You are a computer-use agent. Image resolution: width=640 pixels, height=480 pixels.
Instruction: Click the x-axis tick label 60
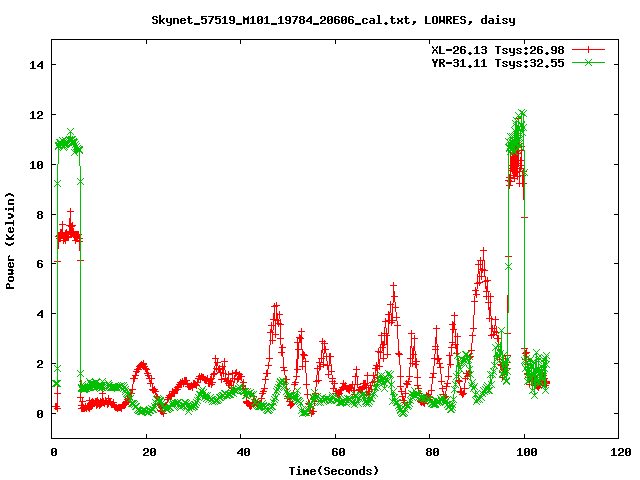338,452
